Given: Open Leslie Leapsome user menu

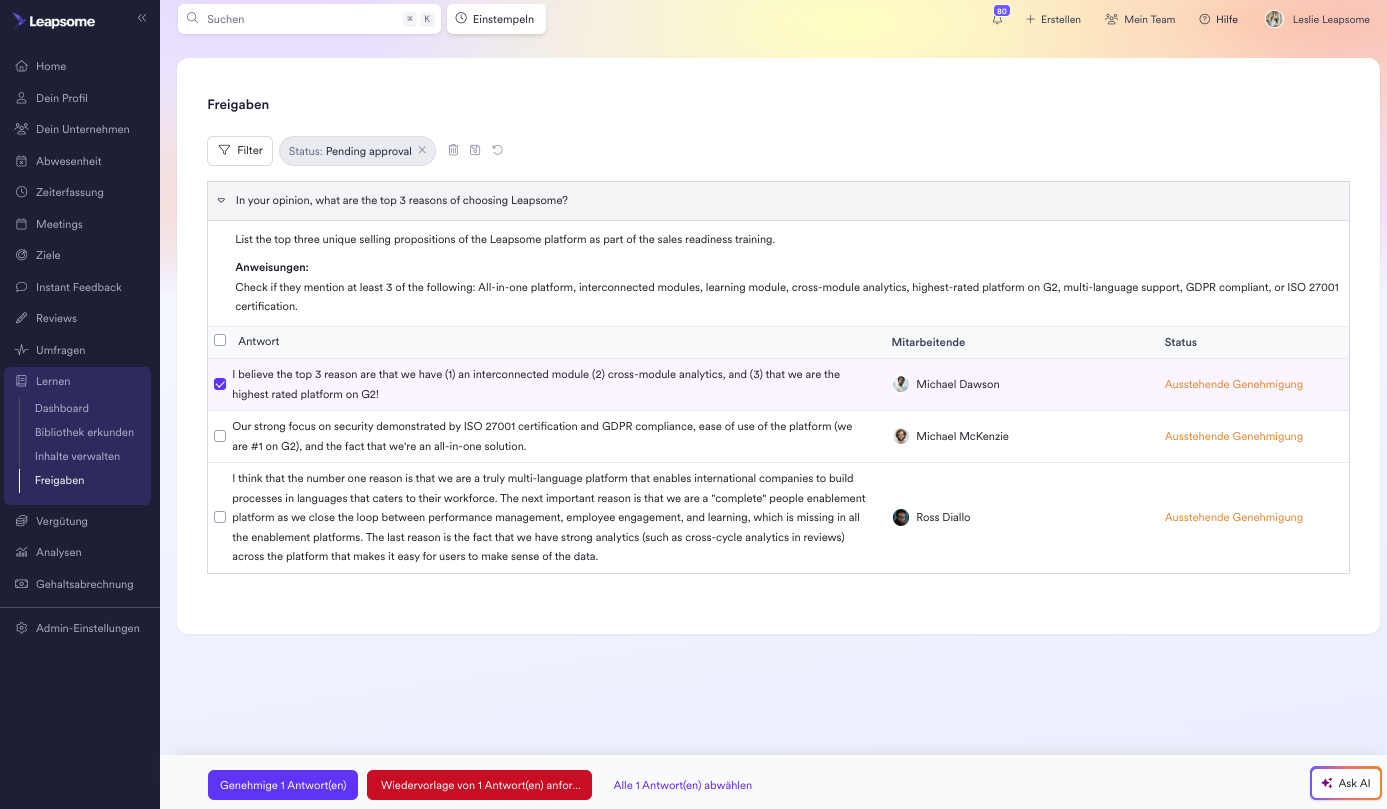Looking at the screenshot, I should (x=1318, y=19).
